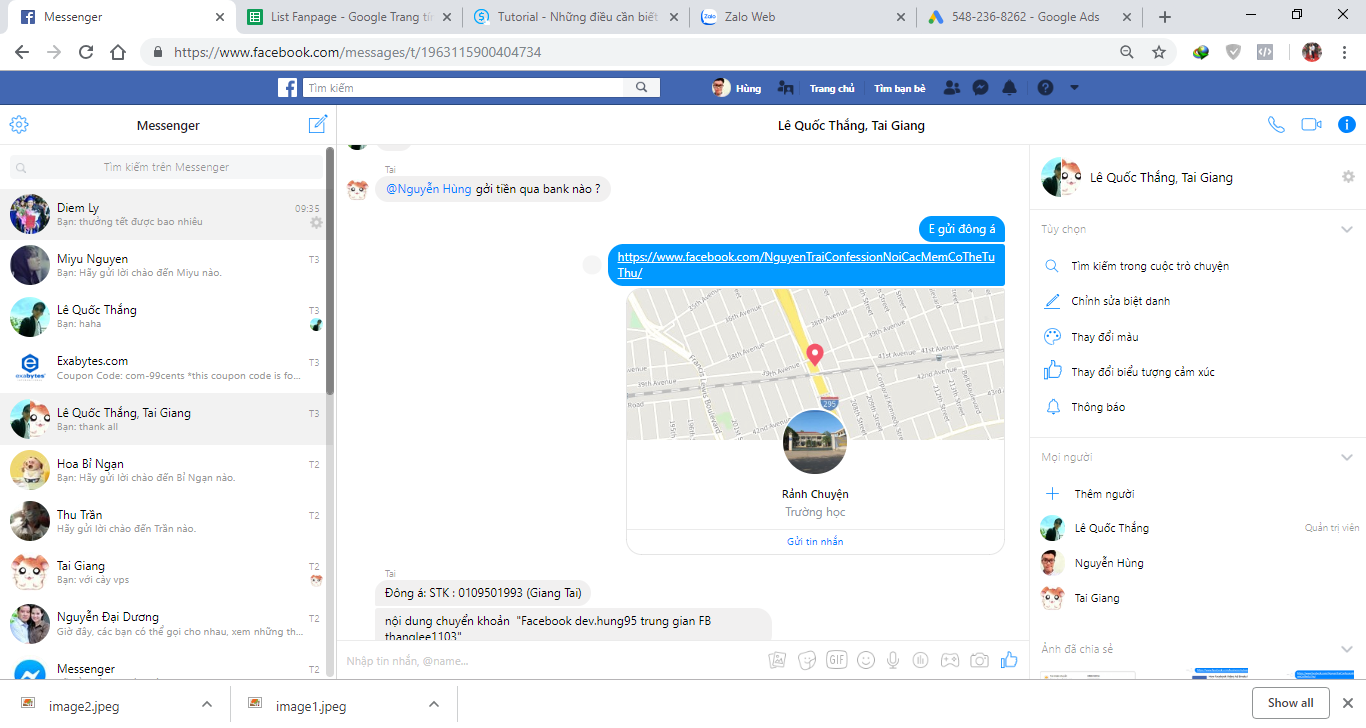
Task: Send a thumbs-up like
Action: click(x=1009, y=660)
